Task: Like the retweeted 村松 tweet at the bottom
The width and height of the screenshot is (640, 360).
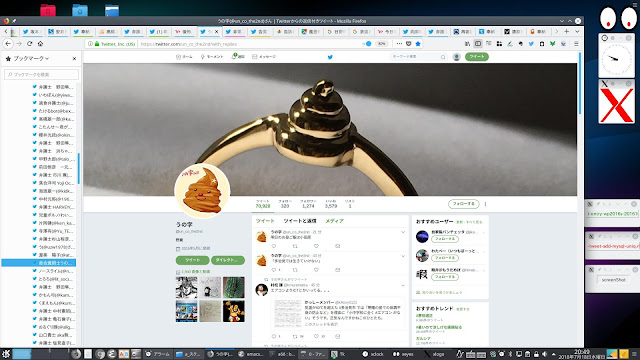Action: 316,336
